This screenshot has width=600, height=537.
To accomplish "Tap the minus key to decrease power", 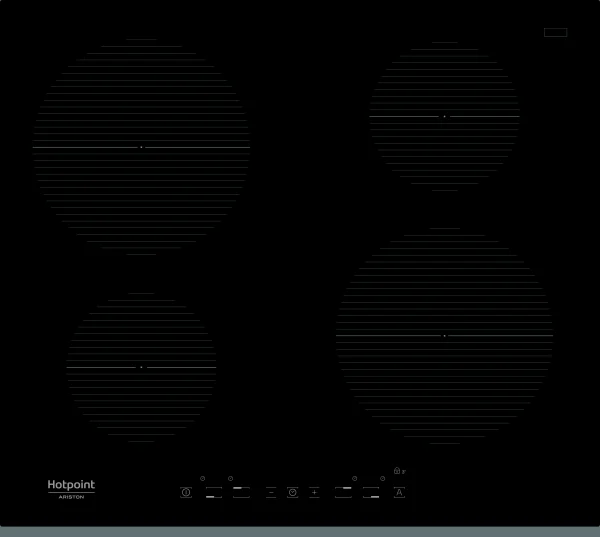I will [271, 492].
